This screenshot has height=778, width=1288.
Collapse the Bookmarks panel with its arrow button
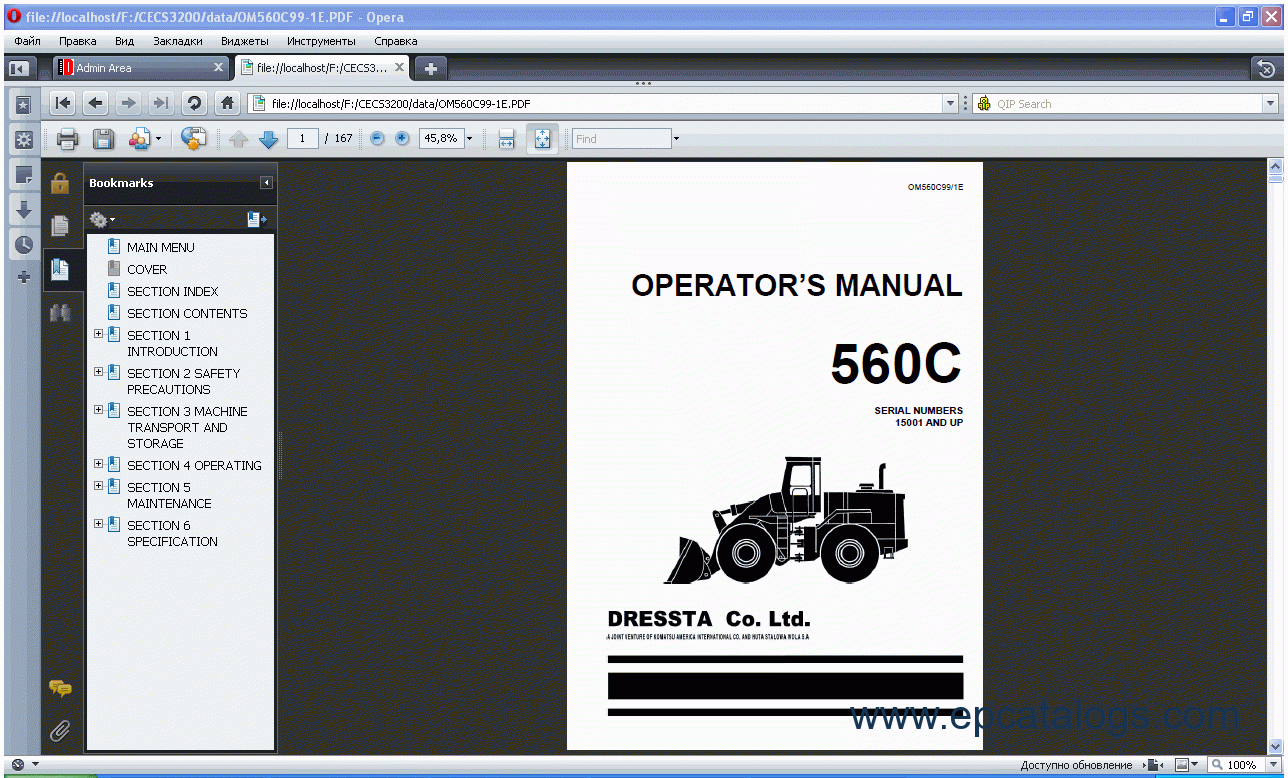266,183
